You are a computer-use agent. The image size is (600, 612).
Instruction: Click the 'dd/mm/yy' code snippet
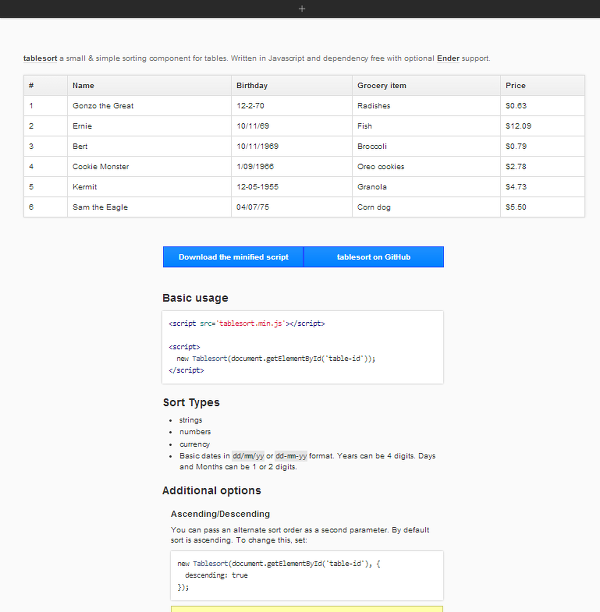[248, 456]
